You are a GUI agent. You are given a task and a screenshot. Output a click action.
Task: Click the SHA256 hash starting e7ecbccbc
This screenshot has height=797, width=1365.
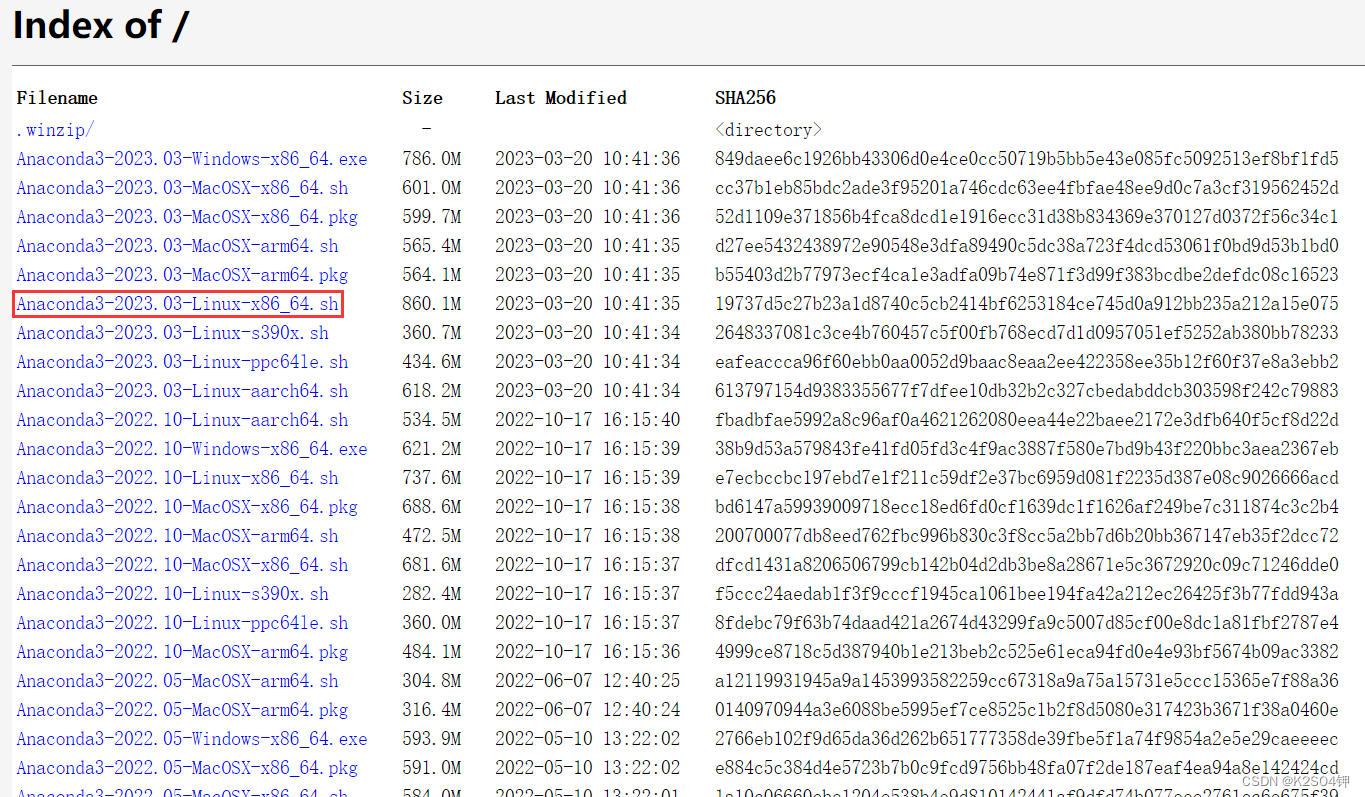(x=1027, y=478)
